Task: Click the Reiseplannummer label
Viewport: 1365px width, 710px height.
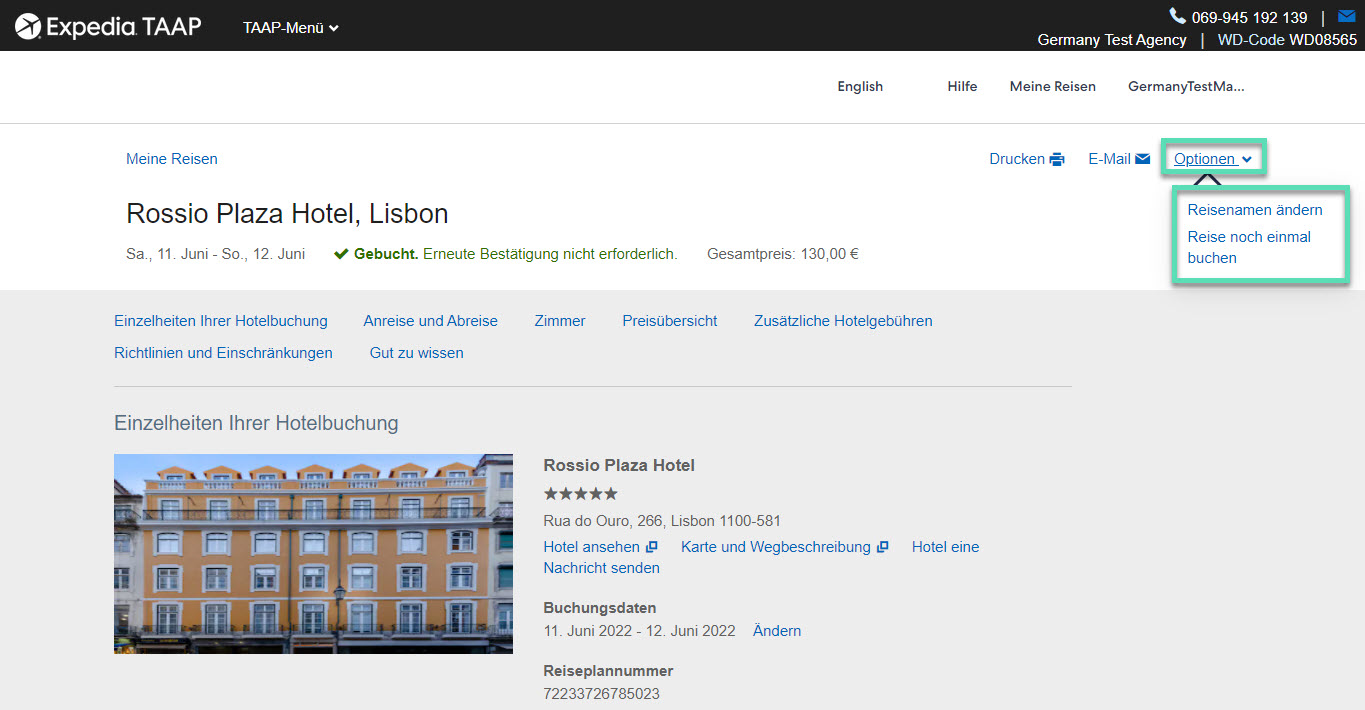Action: [x=608, y=671]
